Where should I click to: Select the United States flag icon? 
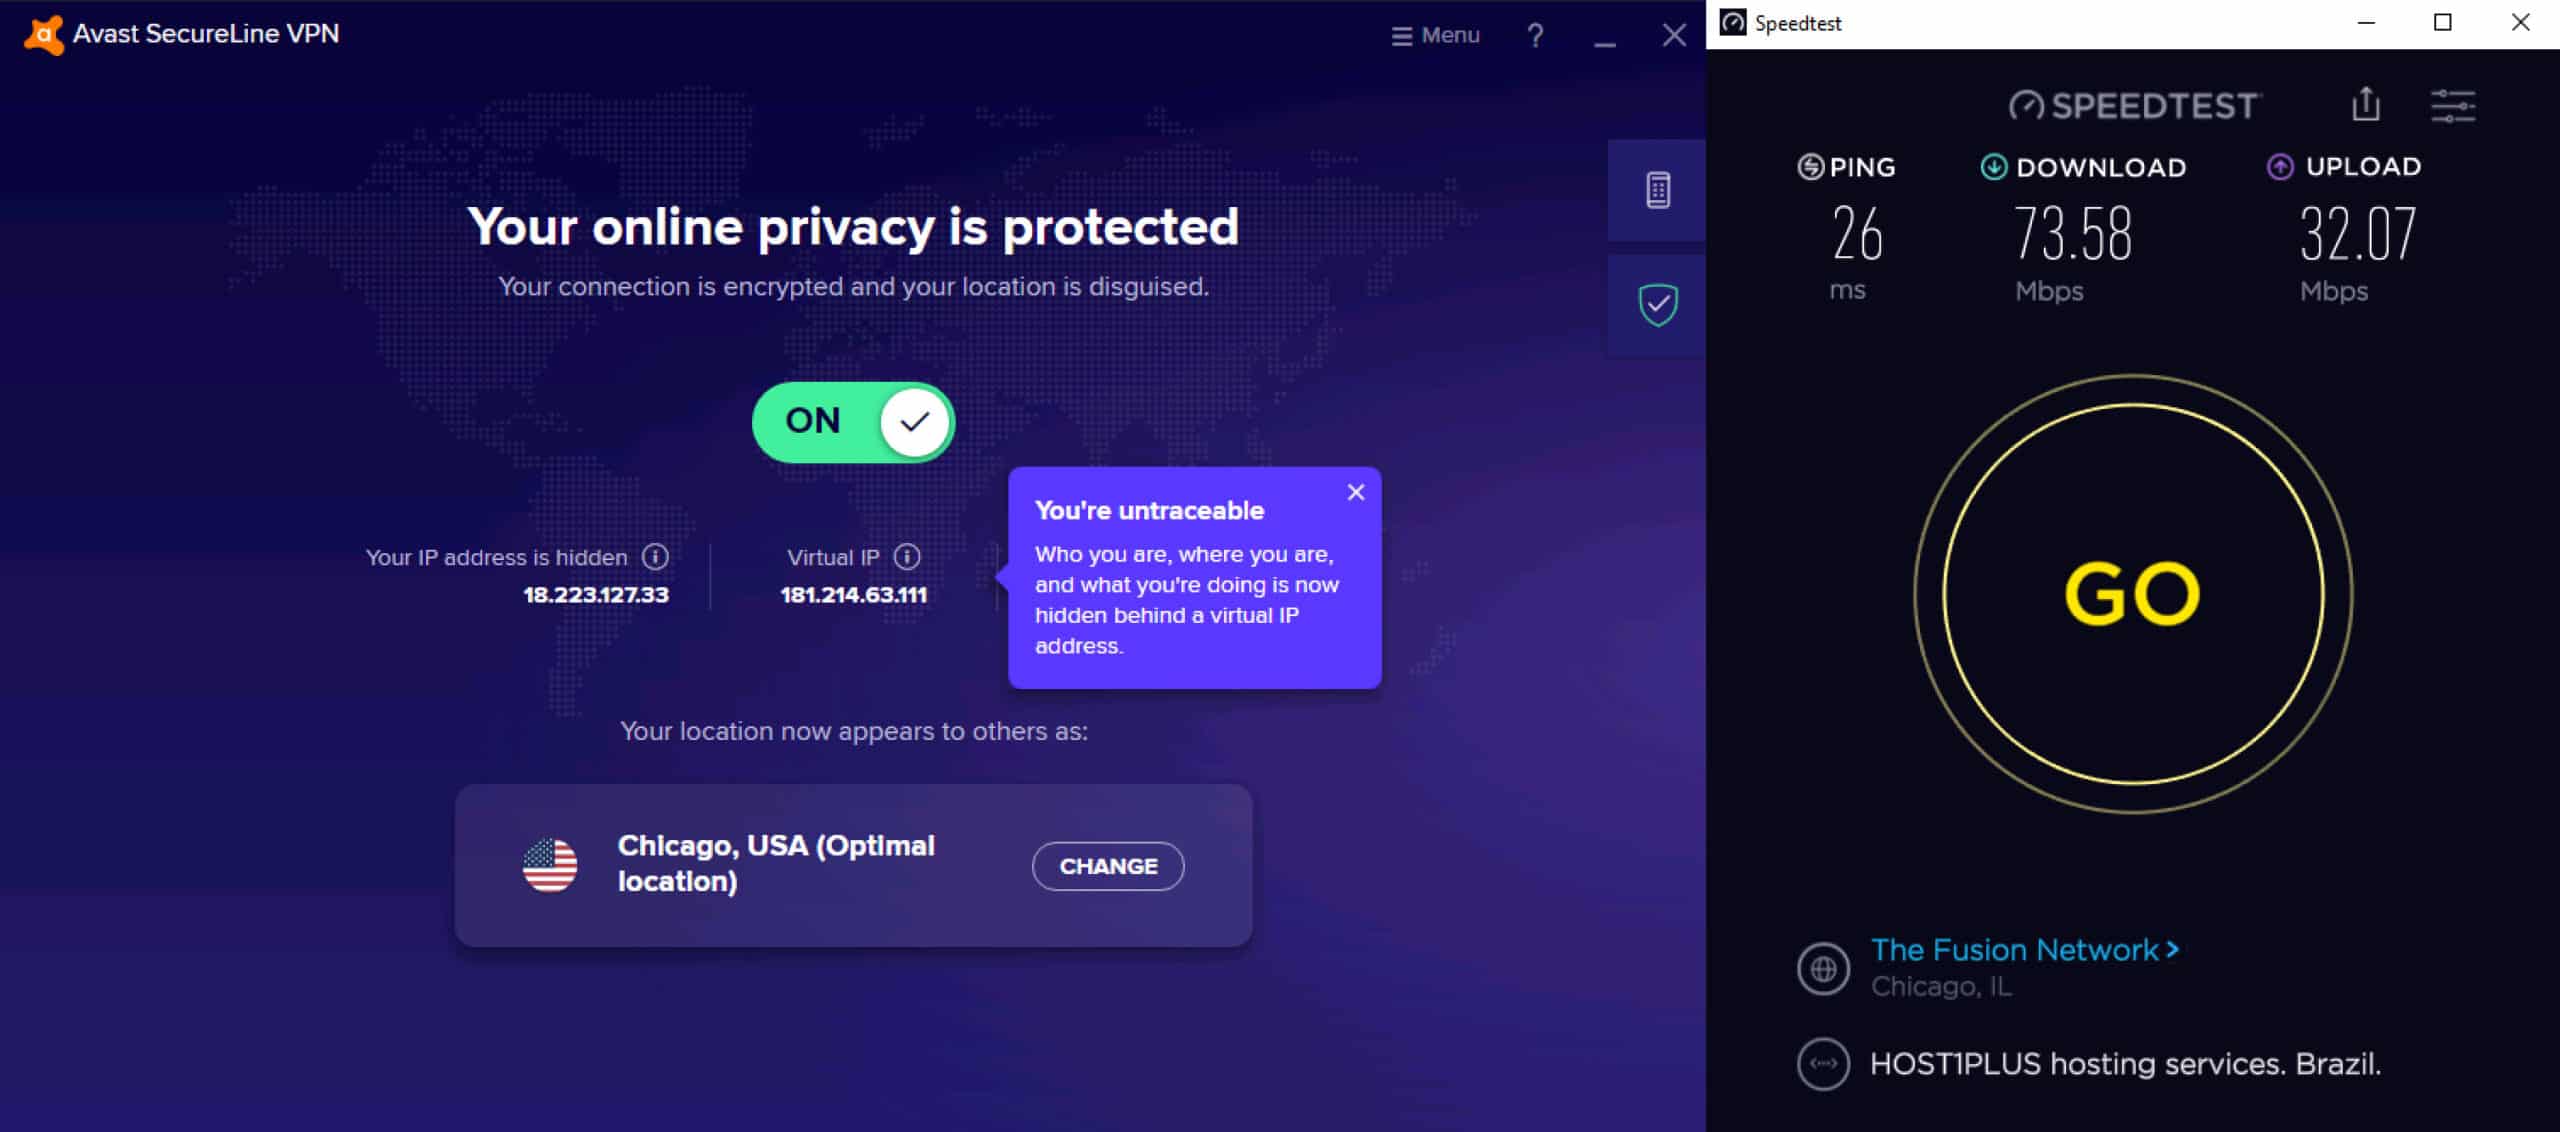tap(550, 865)
